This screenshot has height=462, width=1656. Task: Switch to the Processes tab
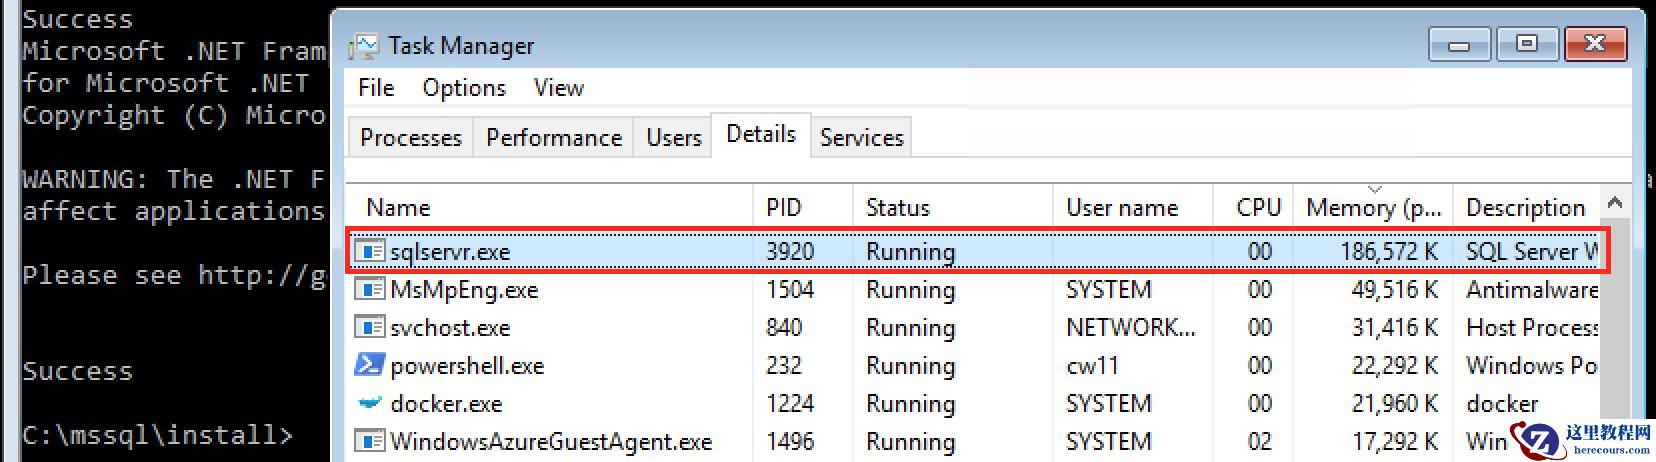point(411,137)
